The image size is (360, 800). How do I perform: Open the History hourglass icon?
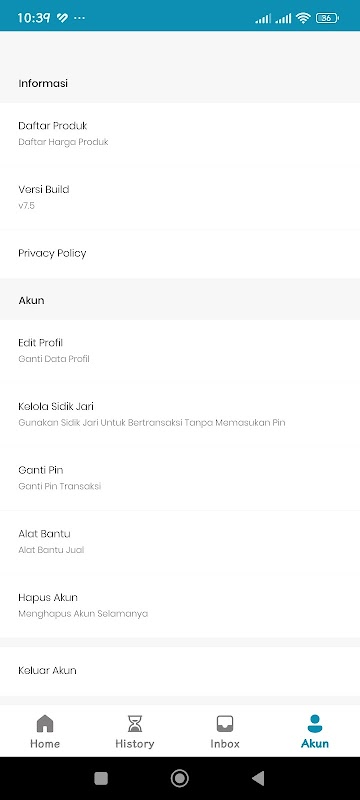point(135,723)
